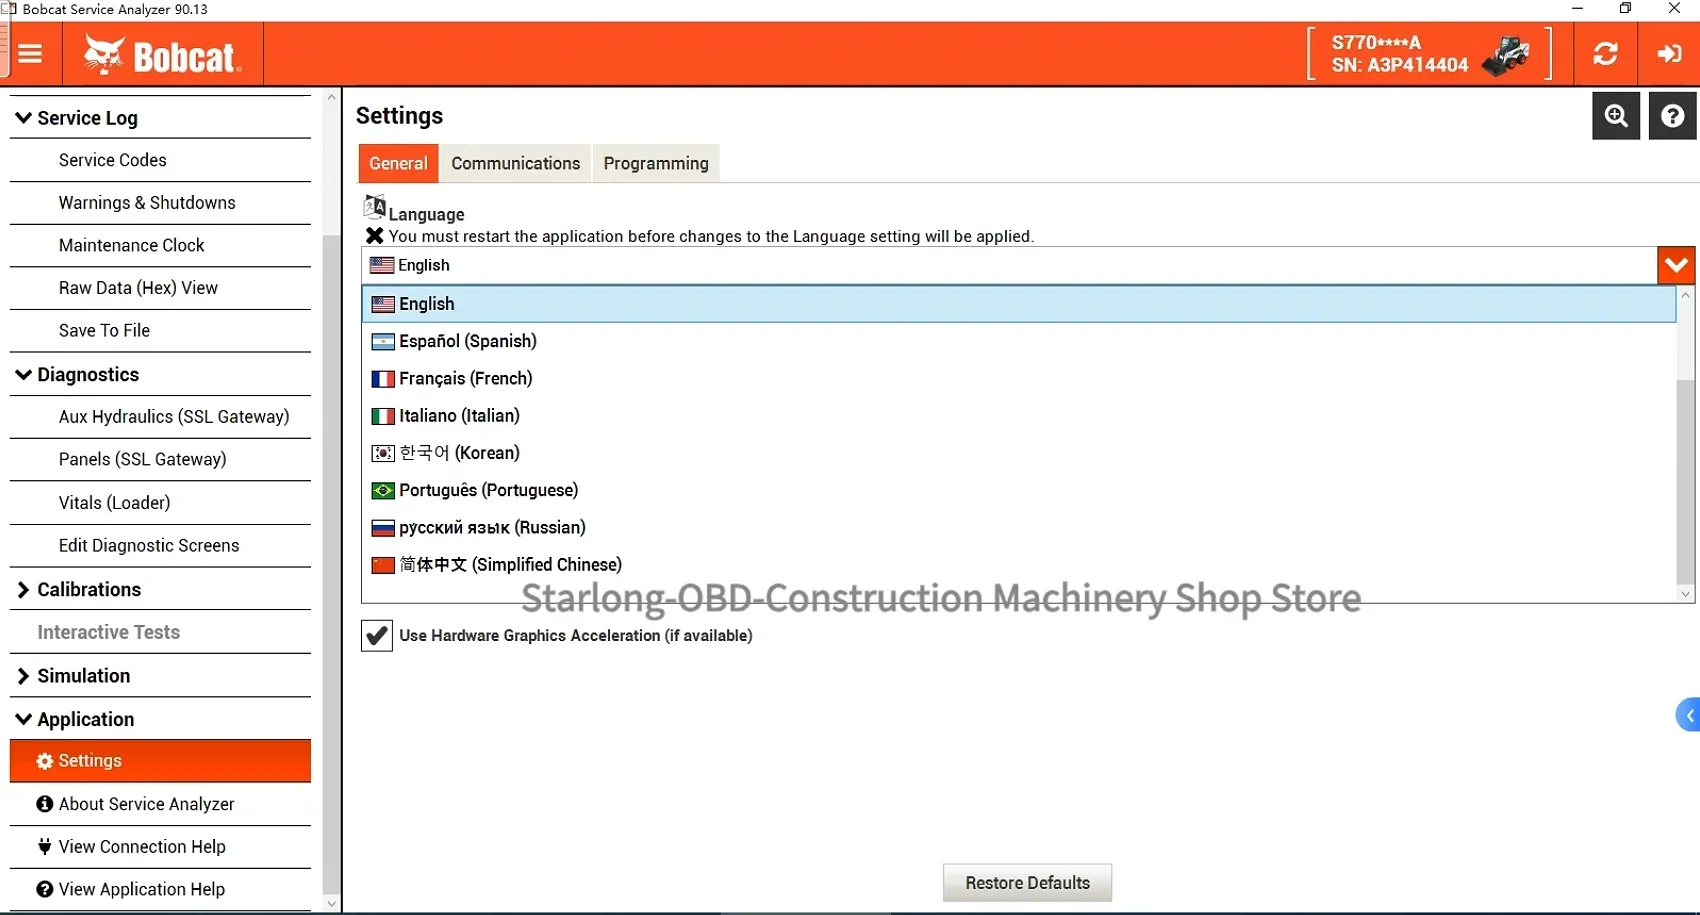Viewport: 1700px width, 915px height.
Task: Open the Language dropdown arrow
Action: [x=1676, y=265]
